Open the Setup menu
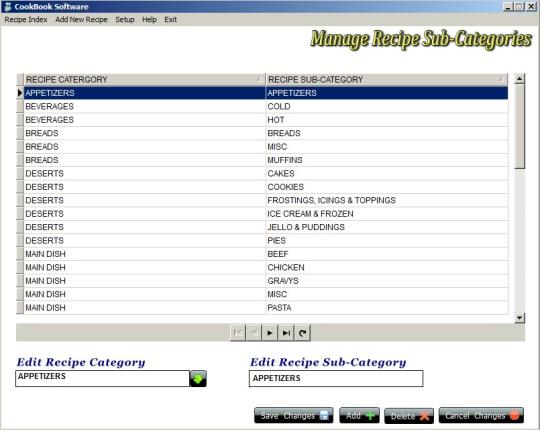540x430 pixels. (x=125, y=20)
